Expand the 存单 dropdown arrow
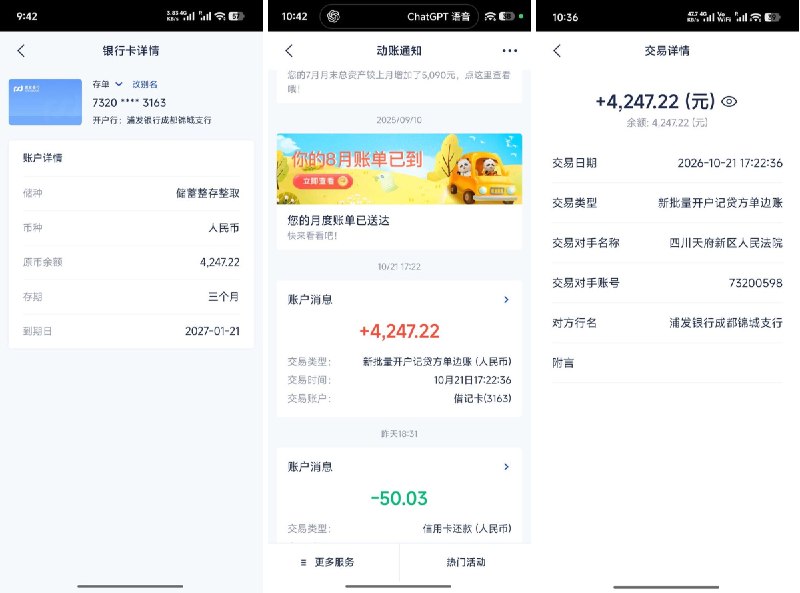 click(x=118, y=84)
